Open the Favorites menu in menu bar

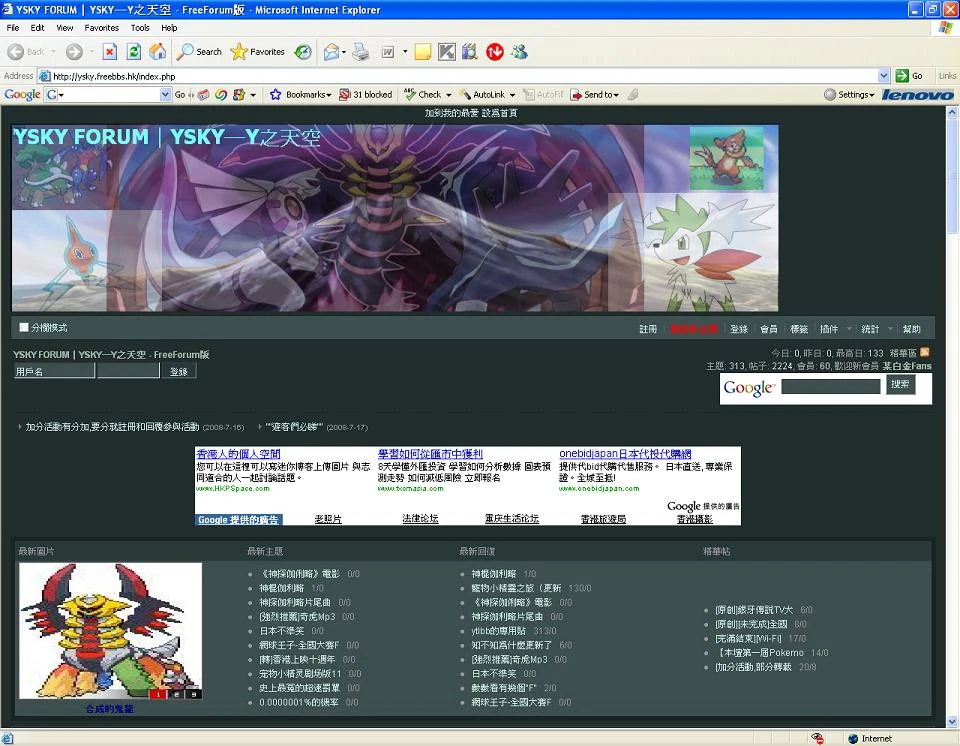(102, 28)
